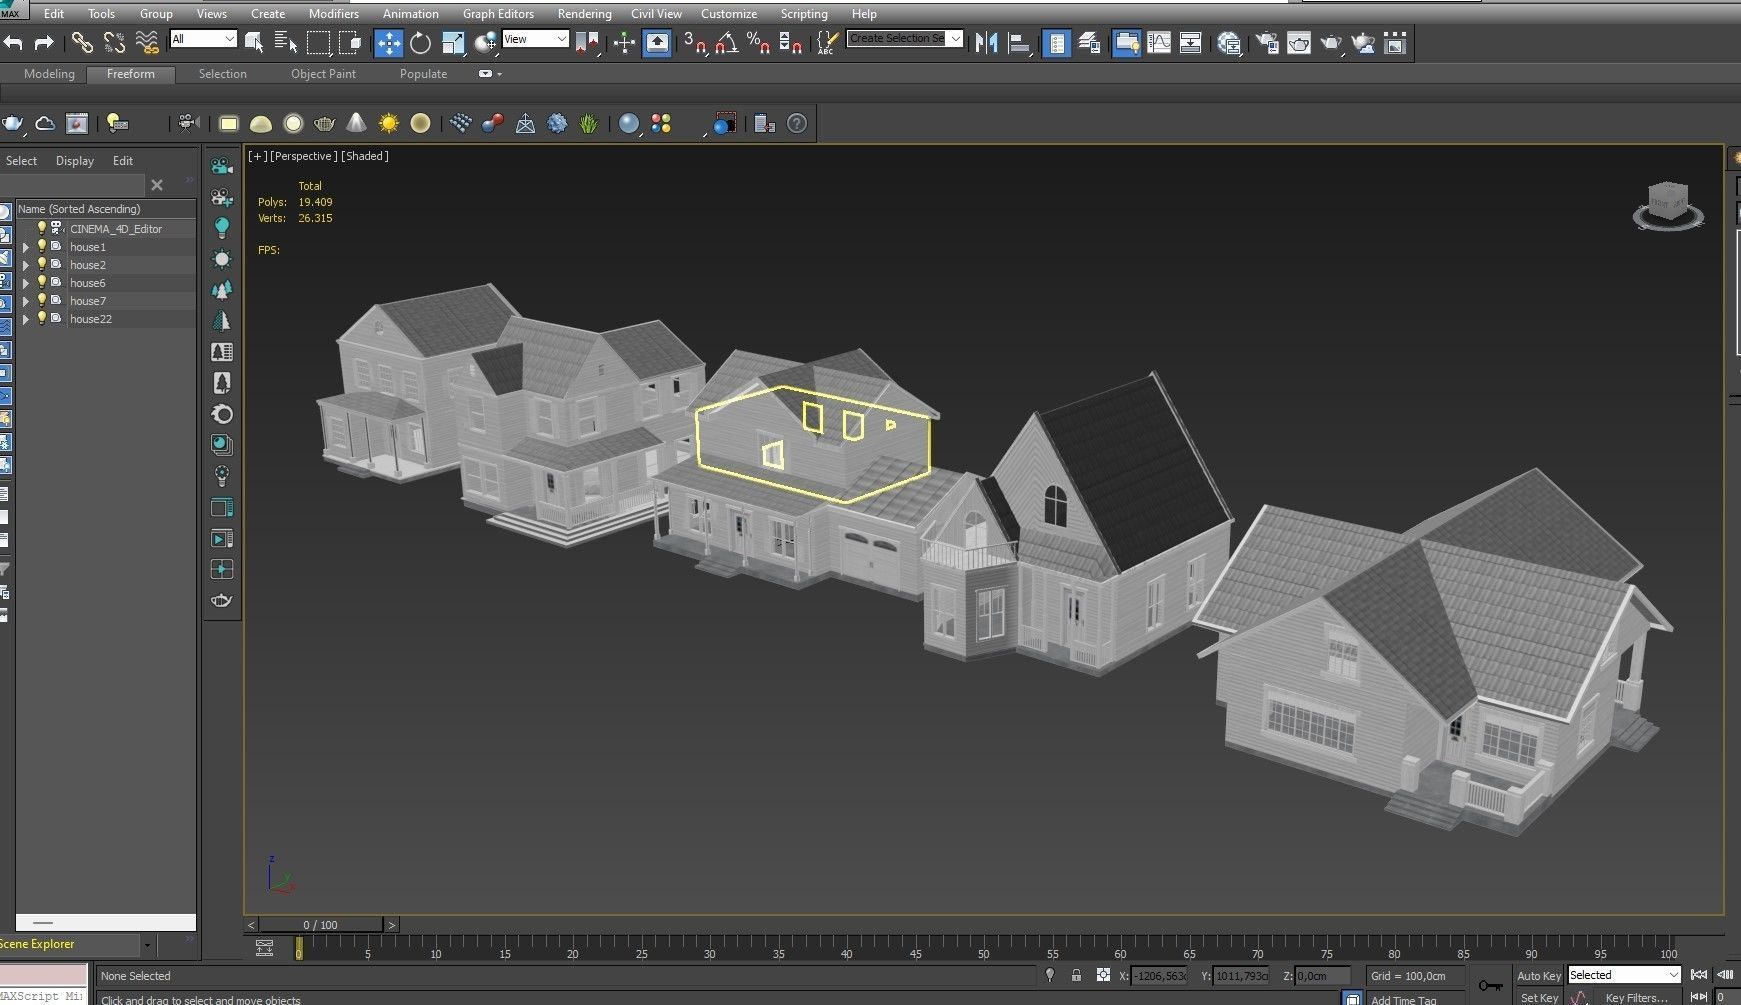Viewport: 1741px width, 1005px height.
Task: Toggle the Scene Explorer list icon button
Action: click(x=1057, y=42)
